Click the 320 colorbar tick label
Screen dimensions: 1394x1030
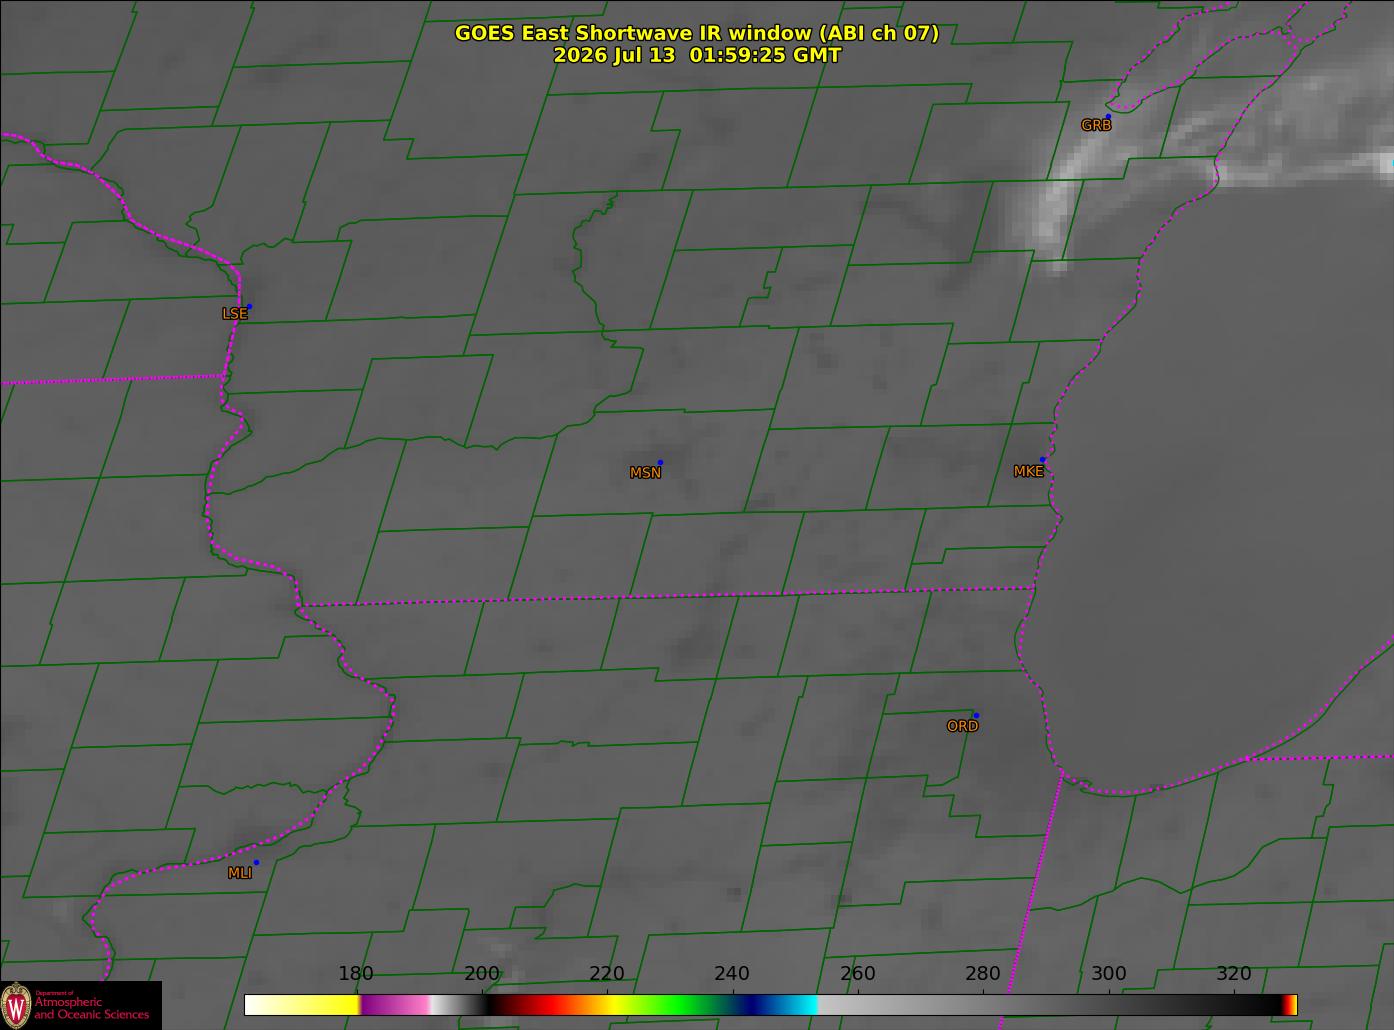[1233, 974]
